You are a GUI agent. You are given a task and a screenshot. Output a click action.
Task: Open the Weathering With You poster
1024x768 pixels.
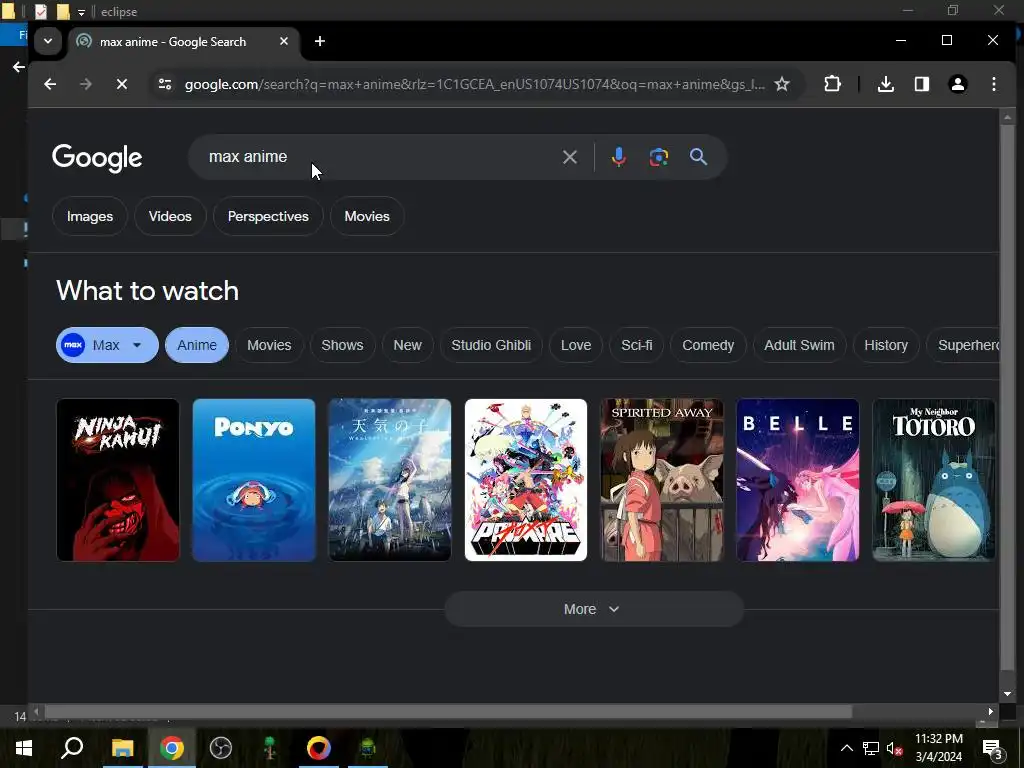[x=390, y=480]
